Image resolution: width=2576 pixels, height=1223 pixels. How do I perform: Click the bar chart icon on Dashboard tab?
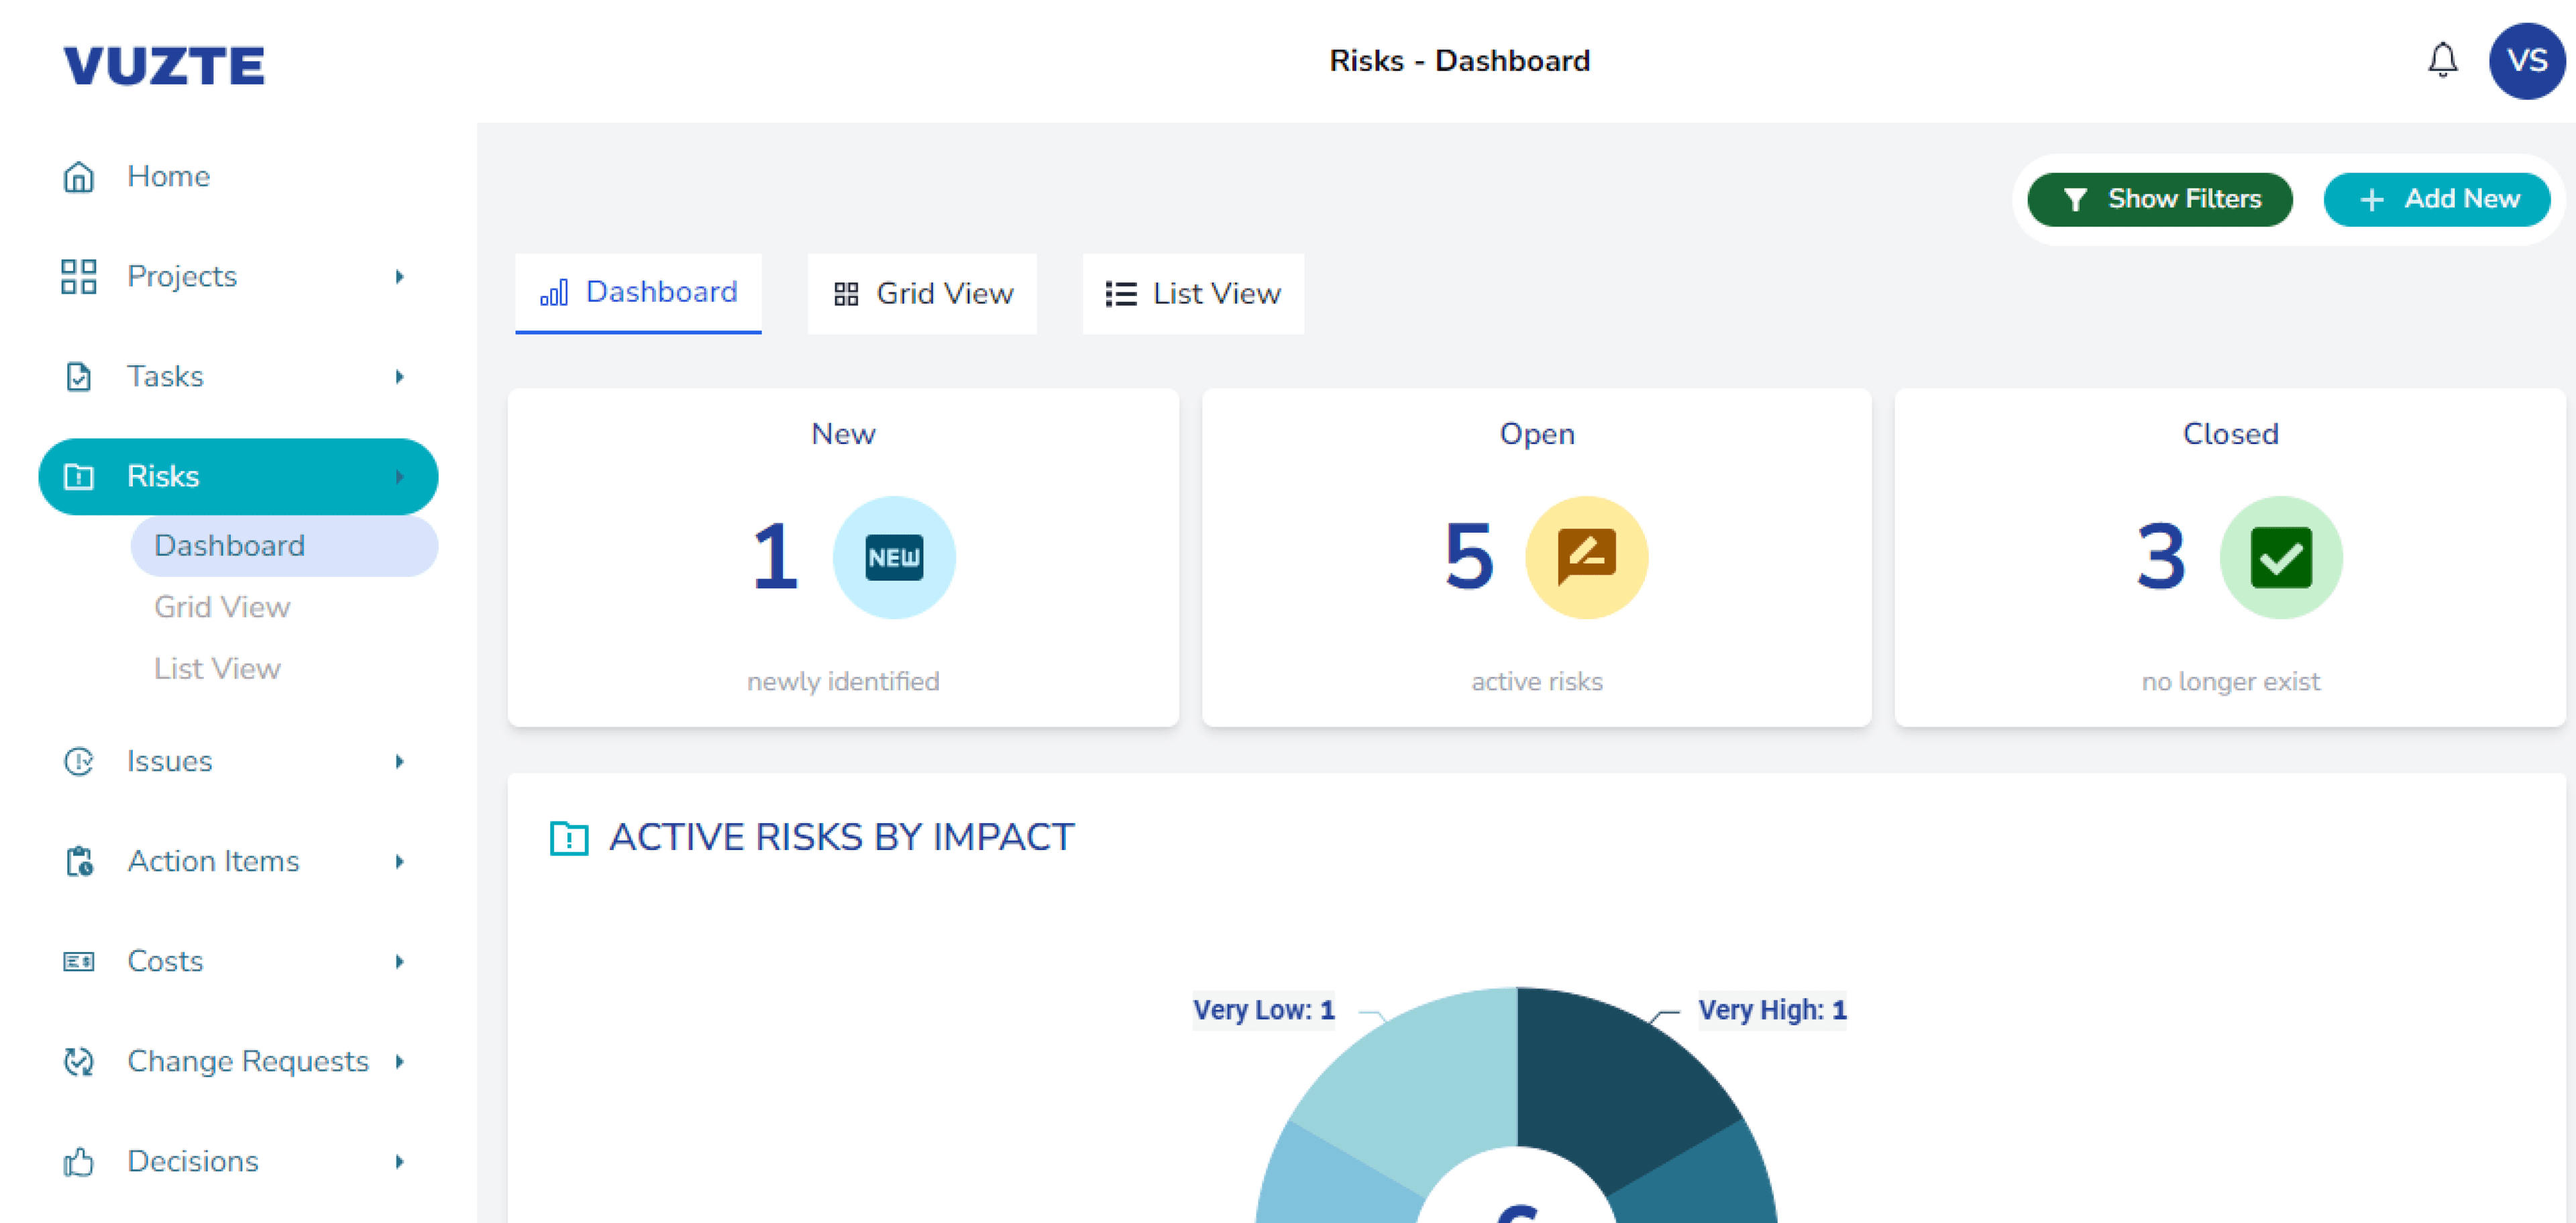[x=554, y=292]
